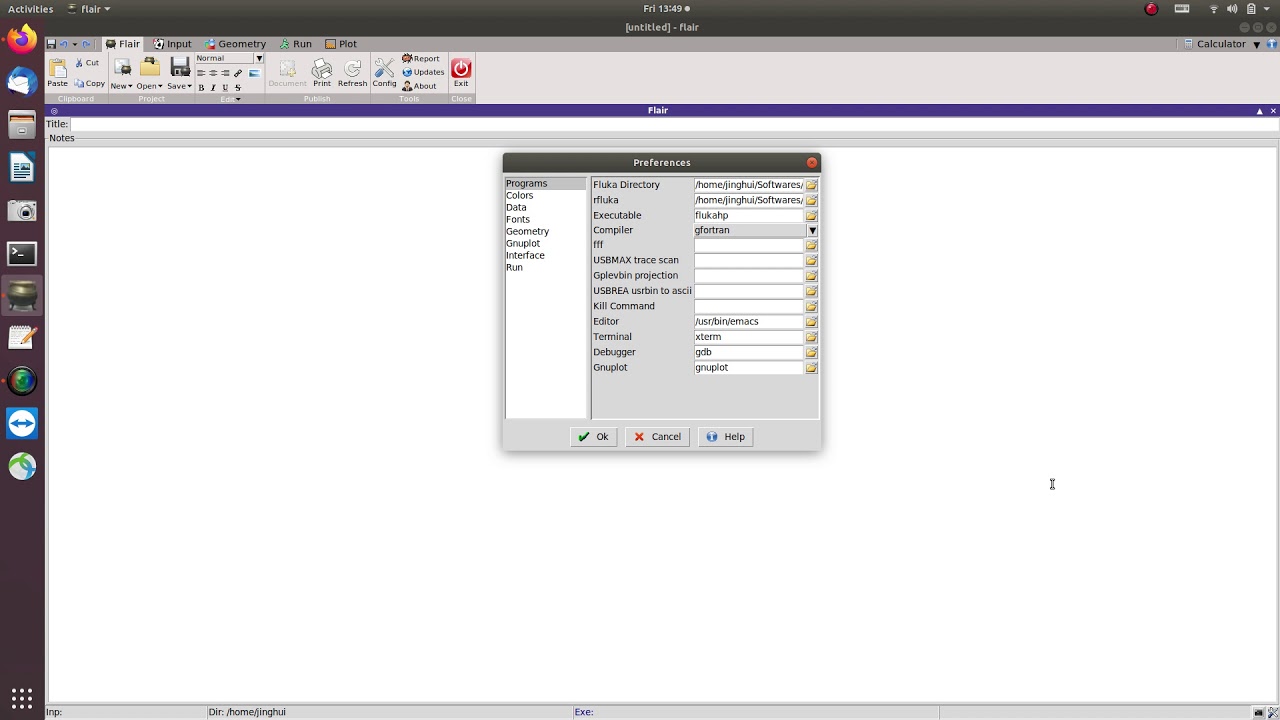This screenshot has width=1280, height=720.
Task: Browse for the rfluka path
Action: [811, 200]
